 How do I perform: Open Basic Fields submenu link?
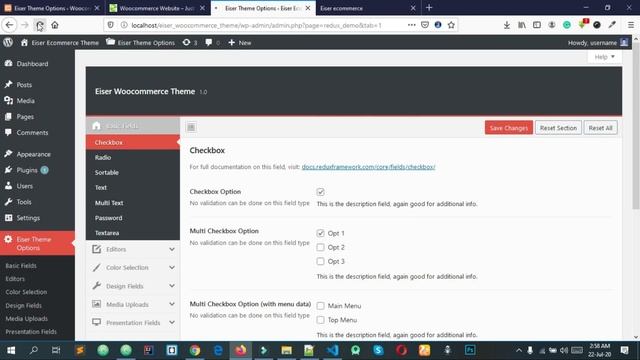(21, 266)
